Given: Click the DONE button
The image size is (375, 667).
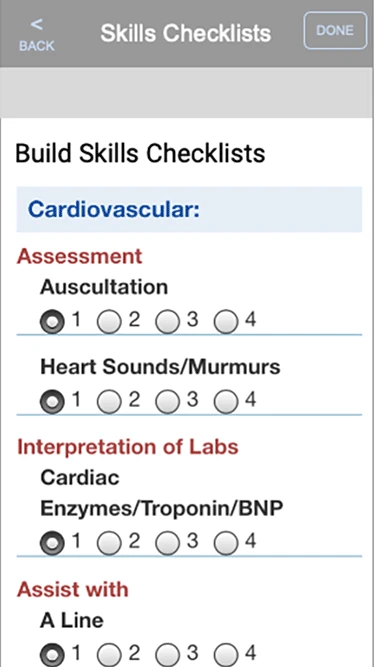Looking at the screenshot, I should point(335,31).
